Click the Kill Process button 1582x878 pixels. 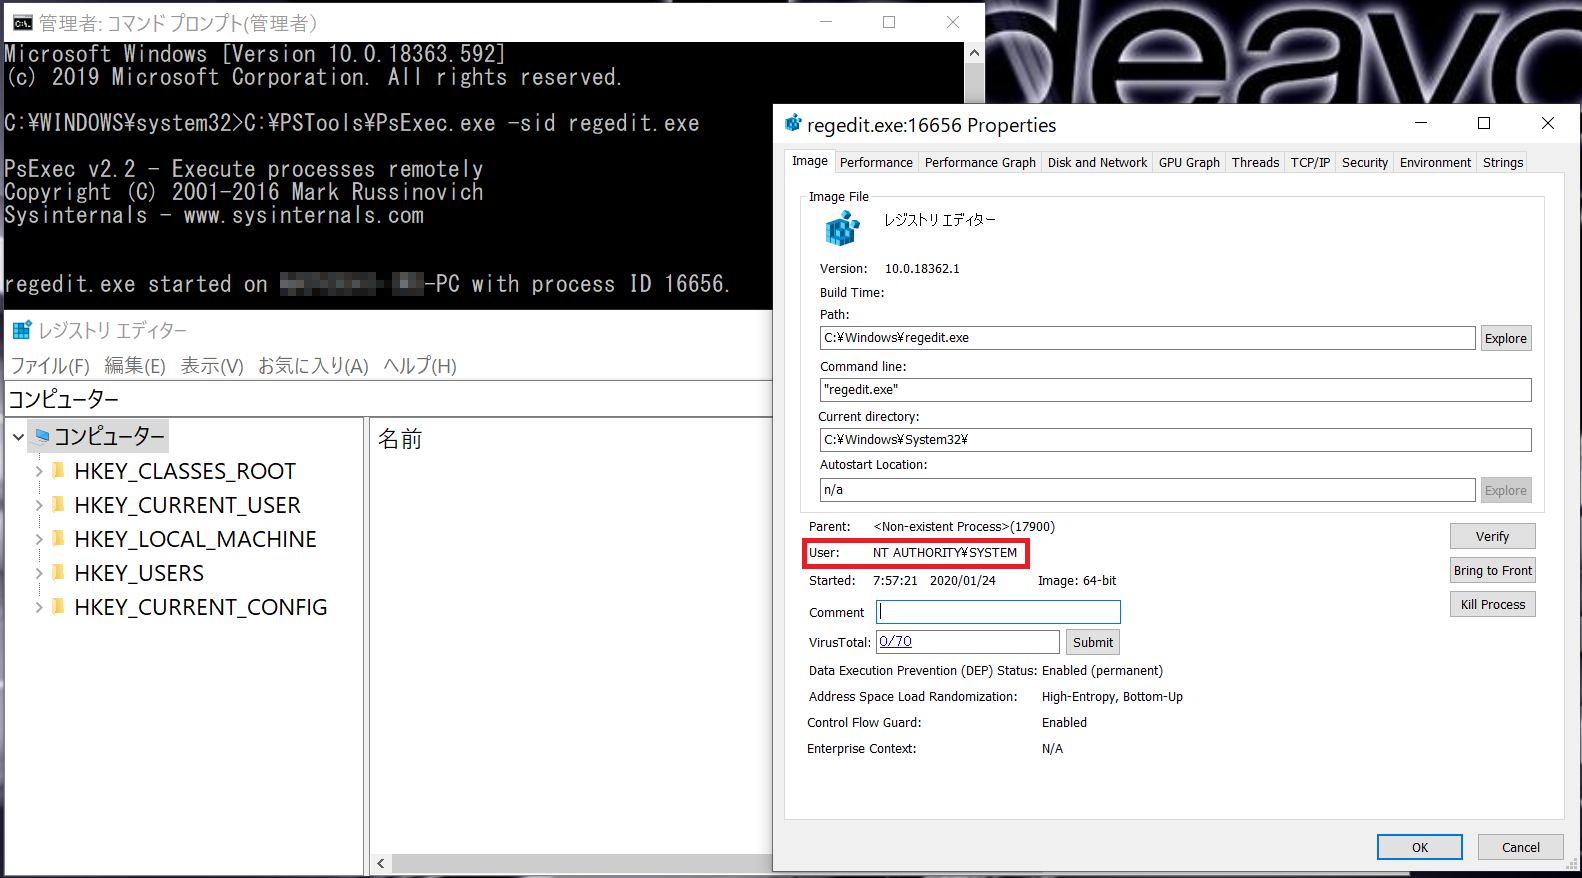1492,604
